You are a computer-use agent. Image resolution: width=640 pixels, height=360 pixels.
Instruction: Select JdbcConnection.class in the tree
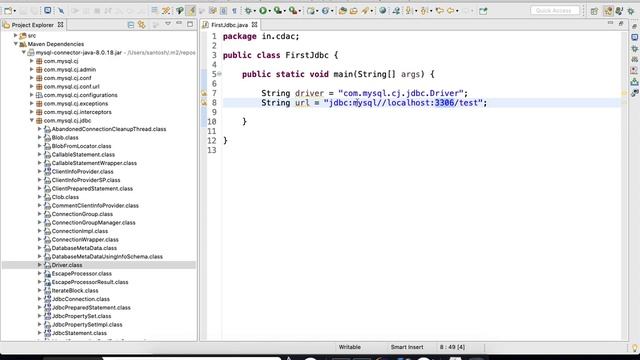click(x=80, y=299)
